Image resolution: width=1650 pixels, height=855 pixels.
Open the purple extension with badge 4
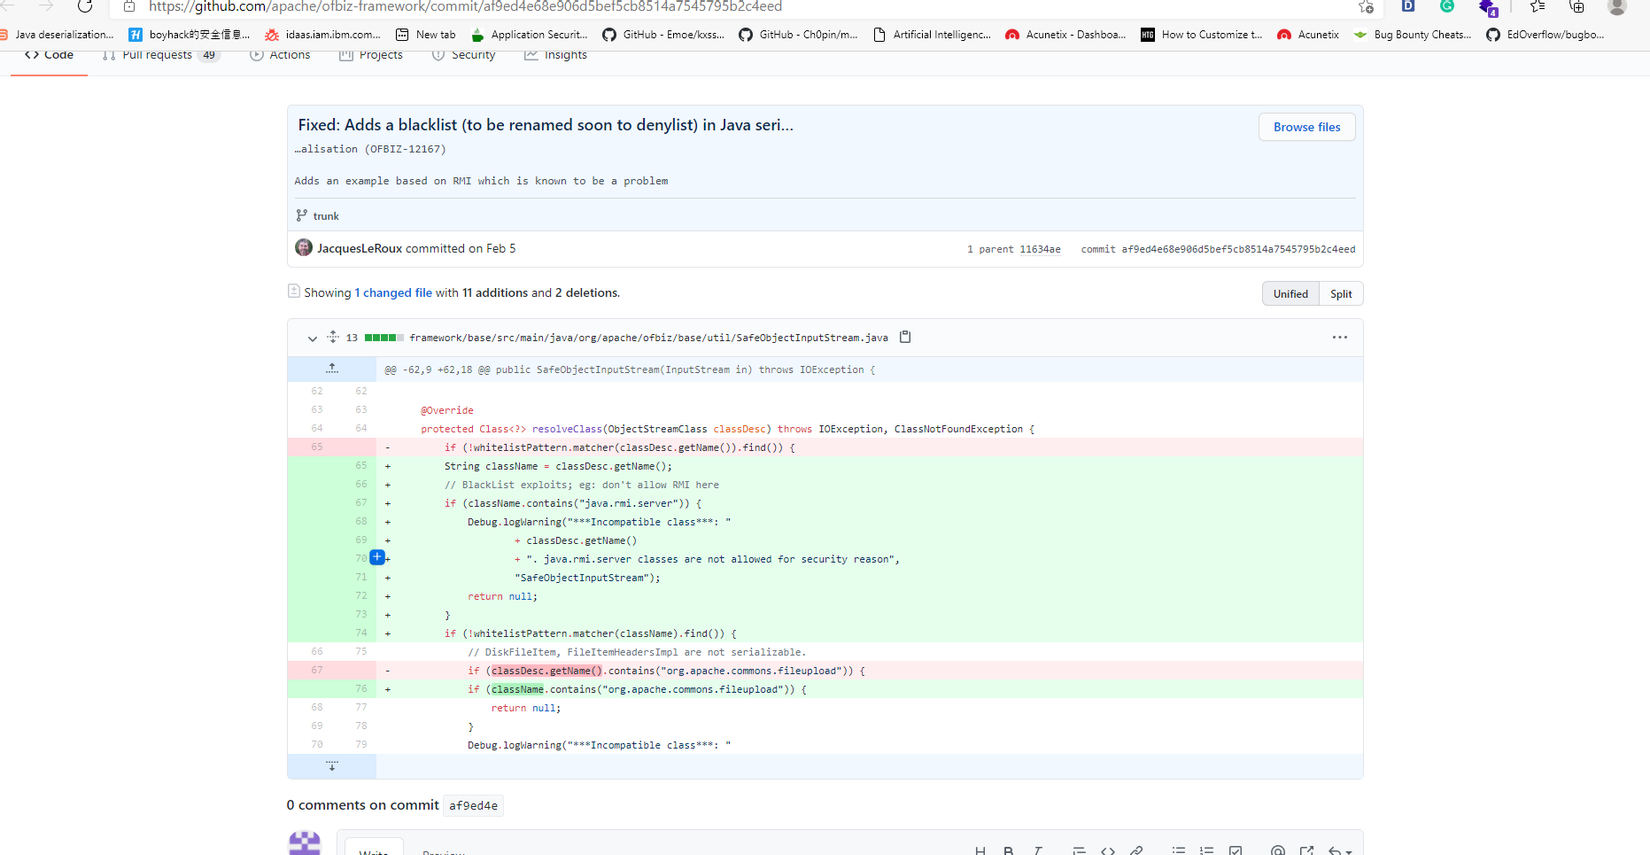tap(1488, 7)
